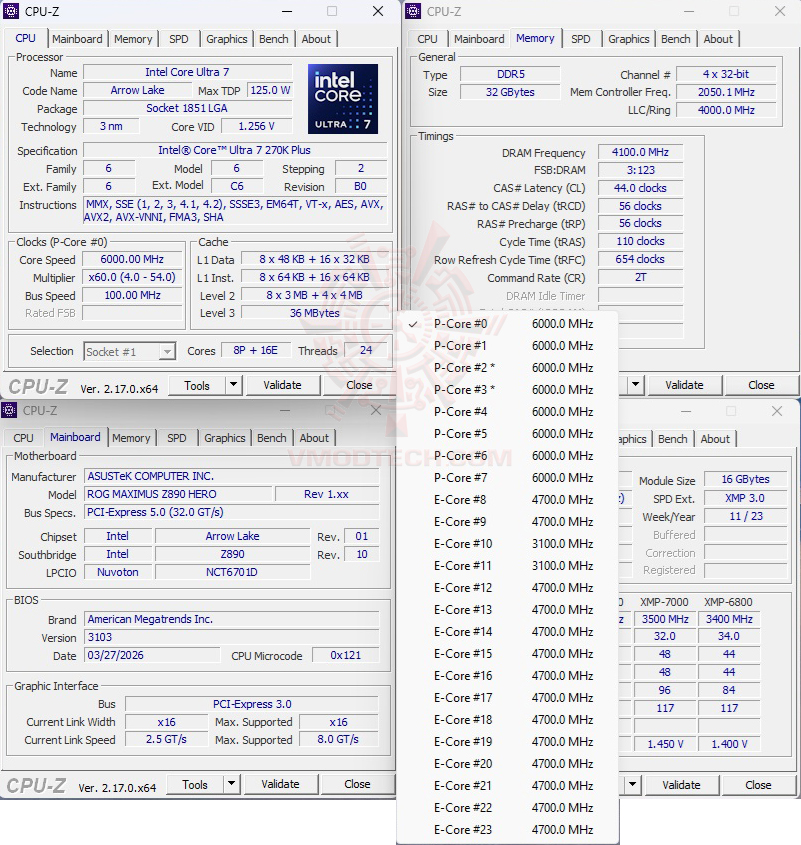Switch to Mainboard tab in CPU window
Image resolution: width=801 pixels, height=845 pixels.
point(77,39)
